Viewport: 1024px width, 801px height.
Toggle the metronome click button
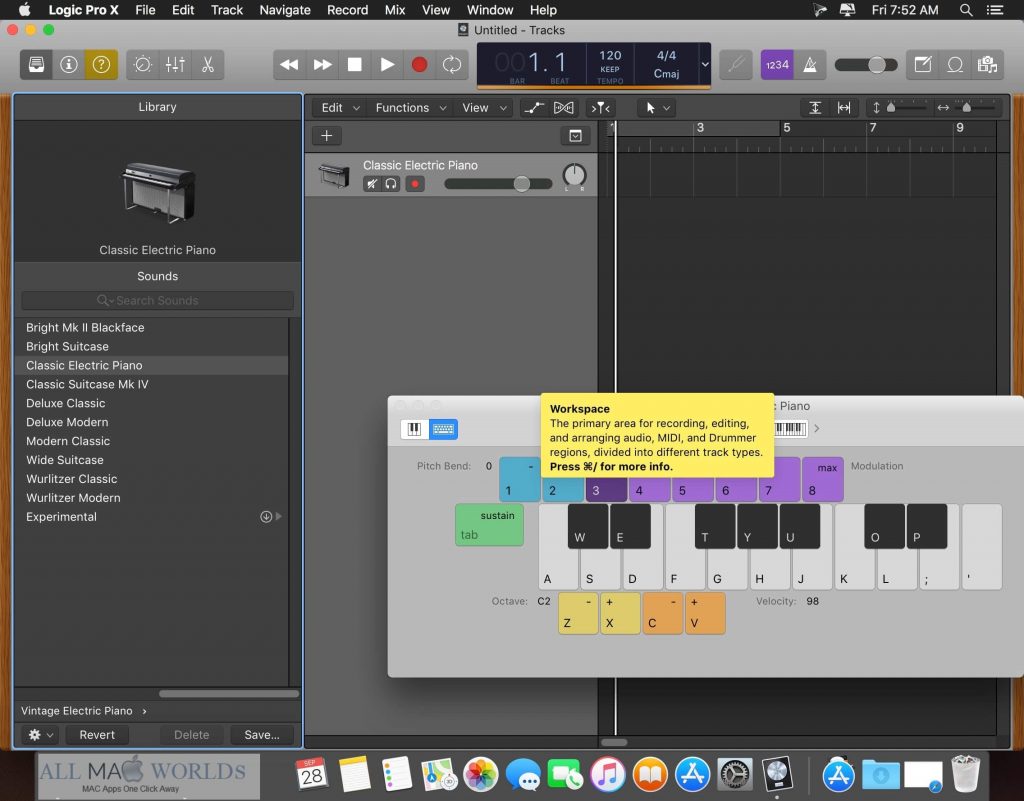click(x=810, y=65)
